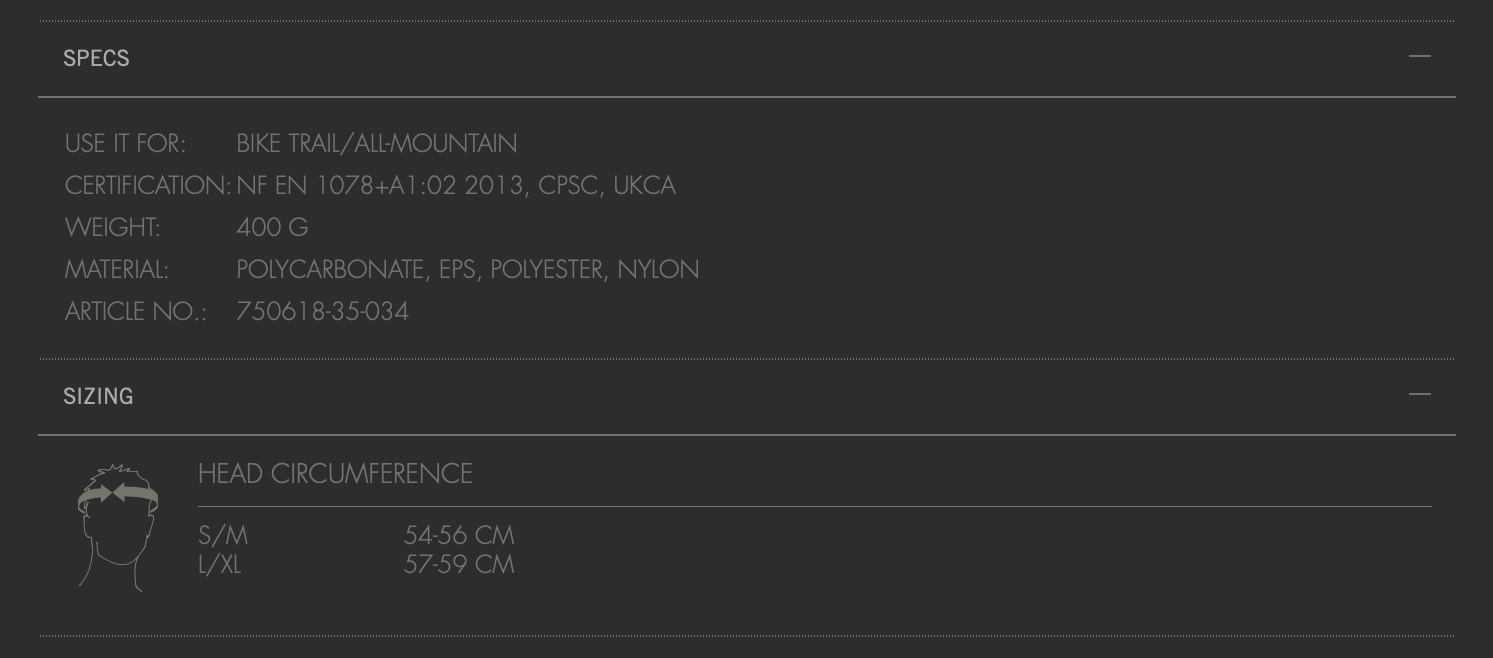Click the SPECS section header
This screenshot has width=1493, height=658.
pyautogui.click(x=746, y=58)
